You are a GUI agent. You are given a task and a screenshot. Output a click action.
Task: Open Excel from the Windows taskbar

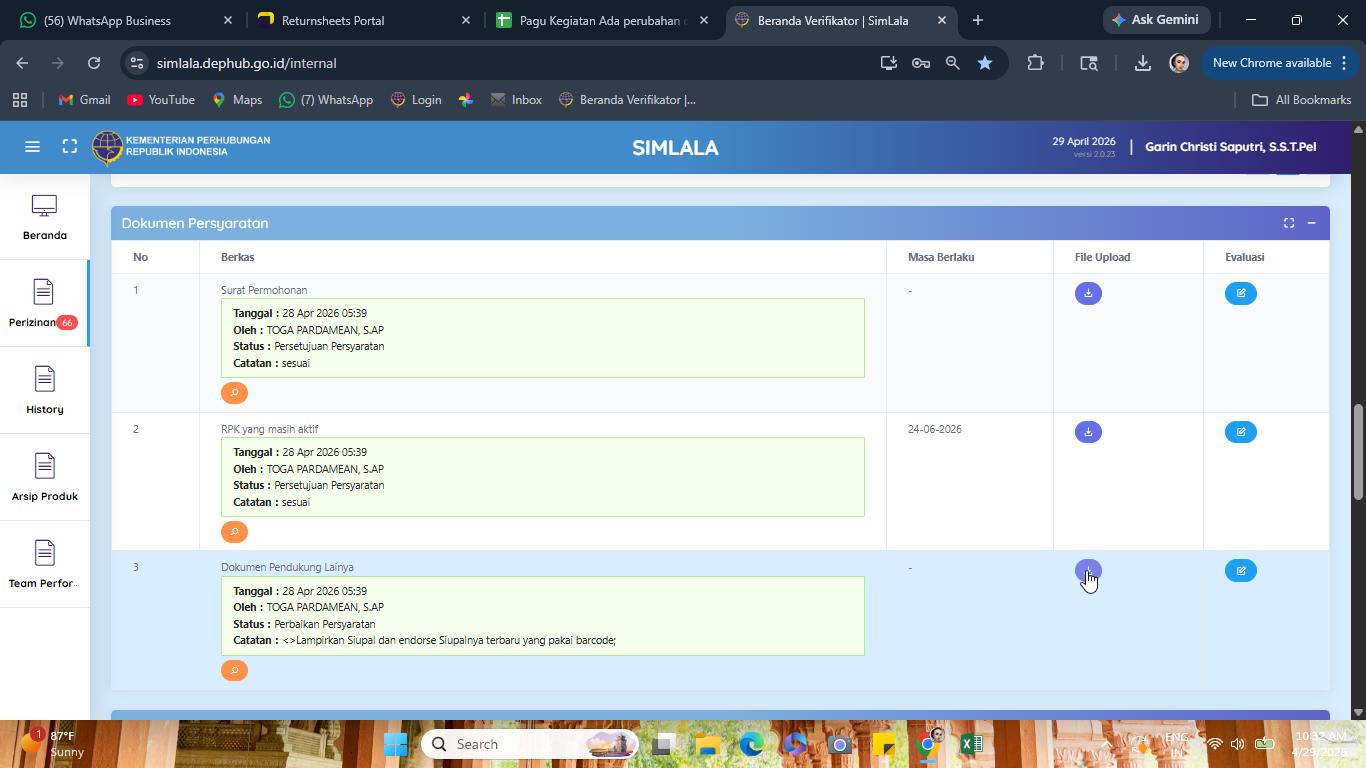pos(970,744)
